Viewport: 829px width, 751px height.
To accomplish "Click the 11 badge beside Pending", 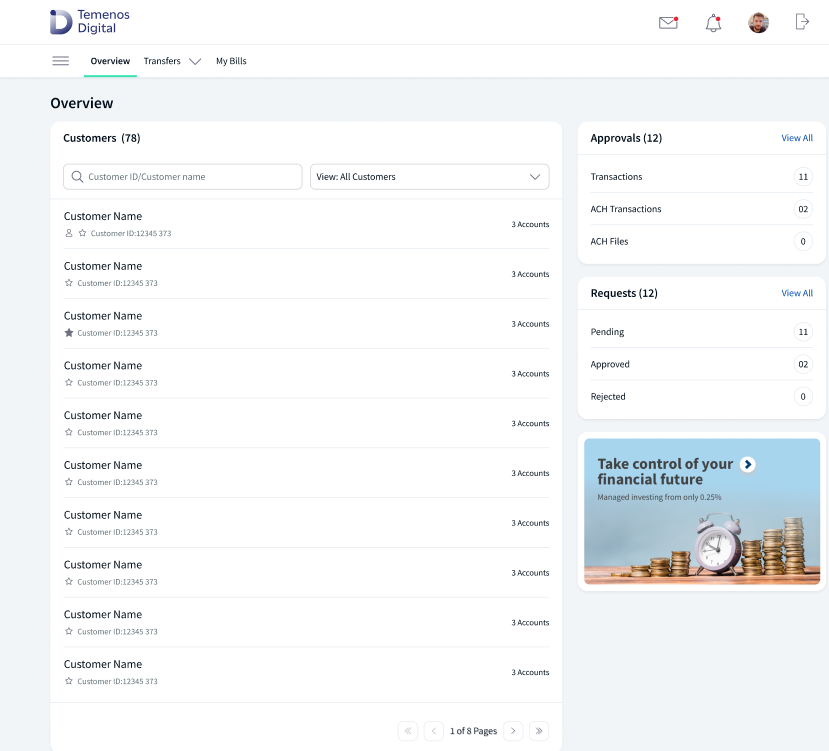I will click(x=803, y=332).
